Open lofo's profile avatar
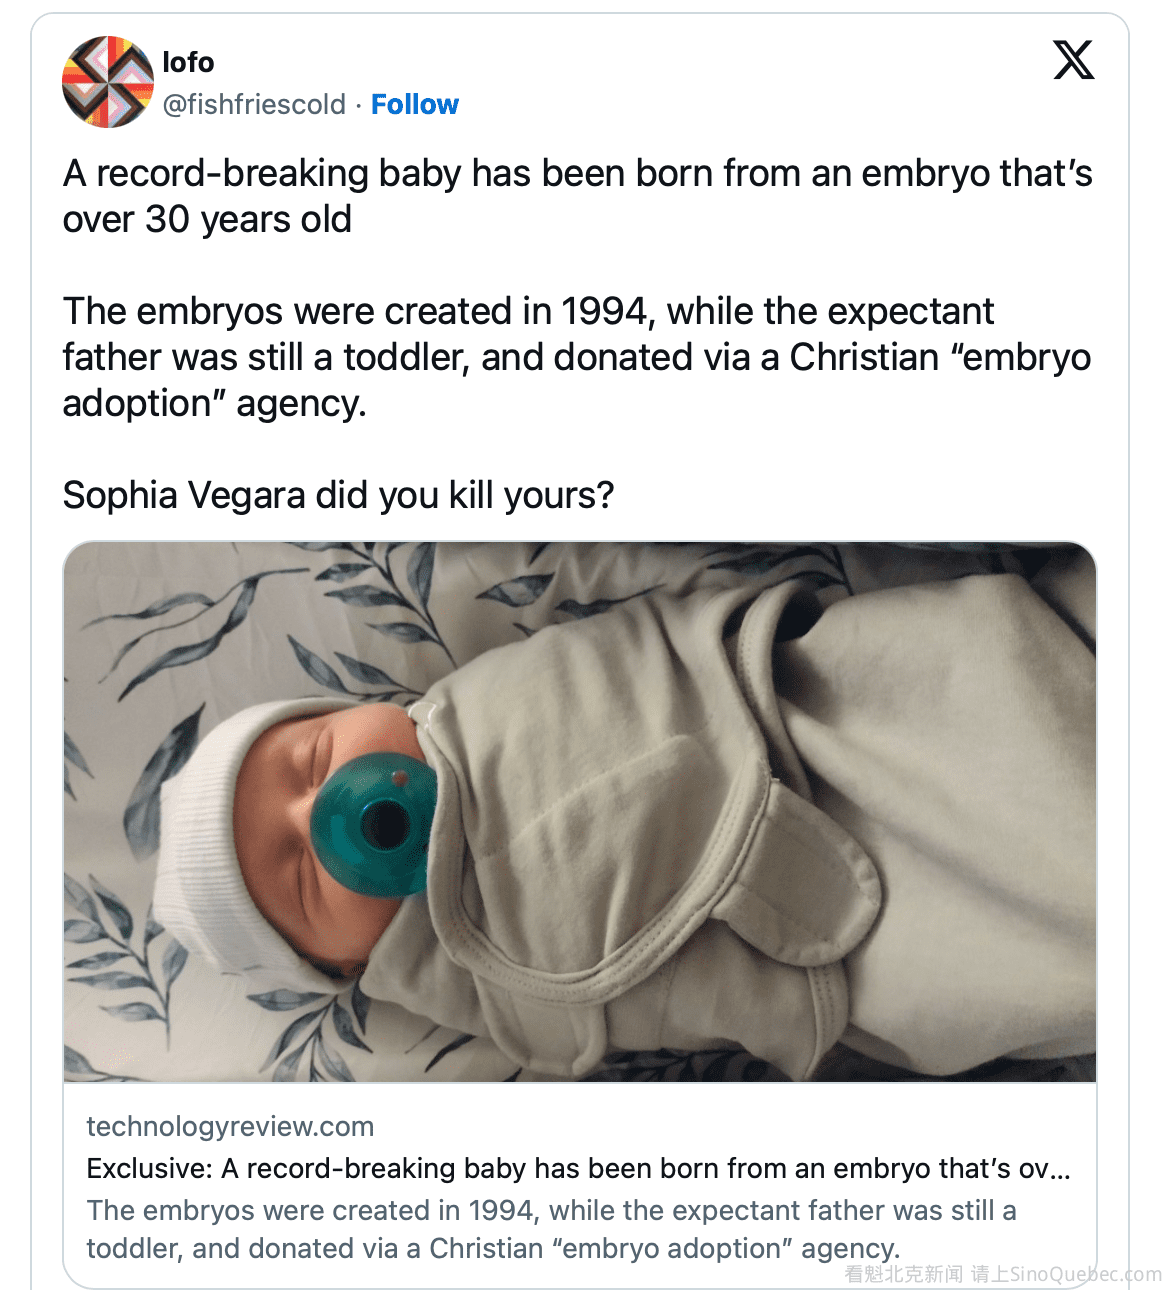1168x1290 pixels. tap(108, 82)
